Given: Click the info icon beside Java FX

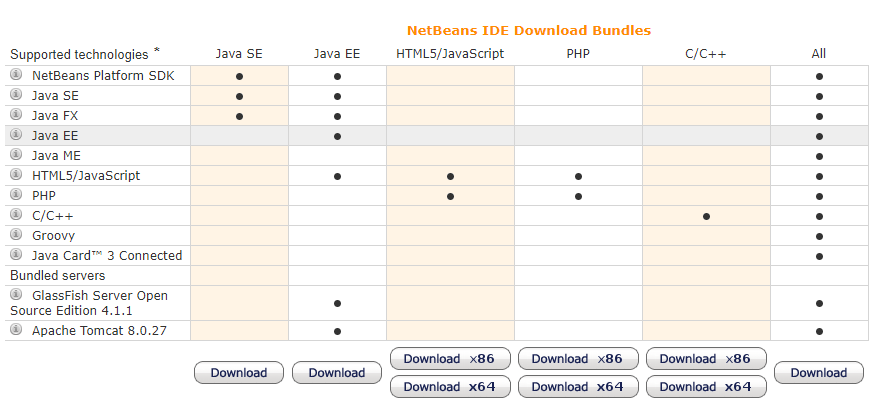Looking at the screenshot, I should point(16,114).
